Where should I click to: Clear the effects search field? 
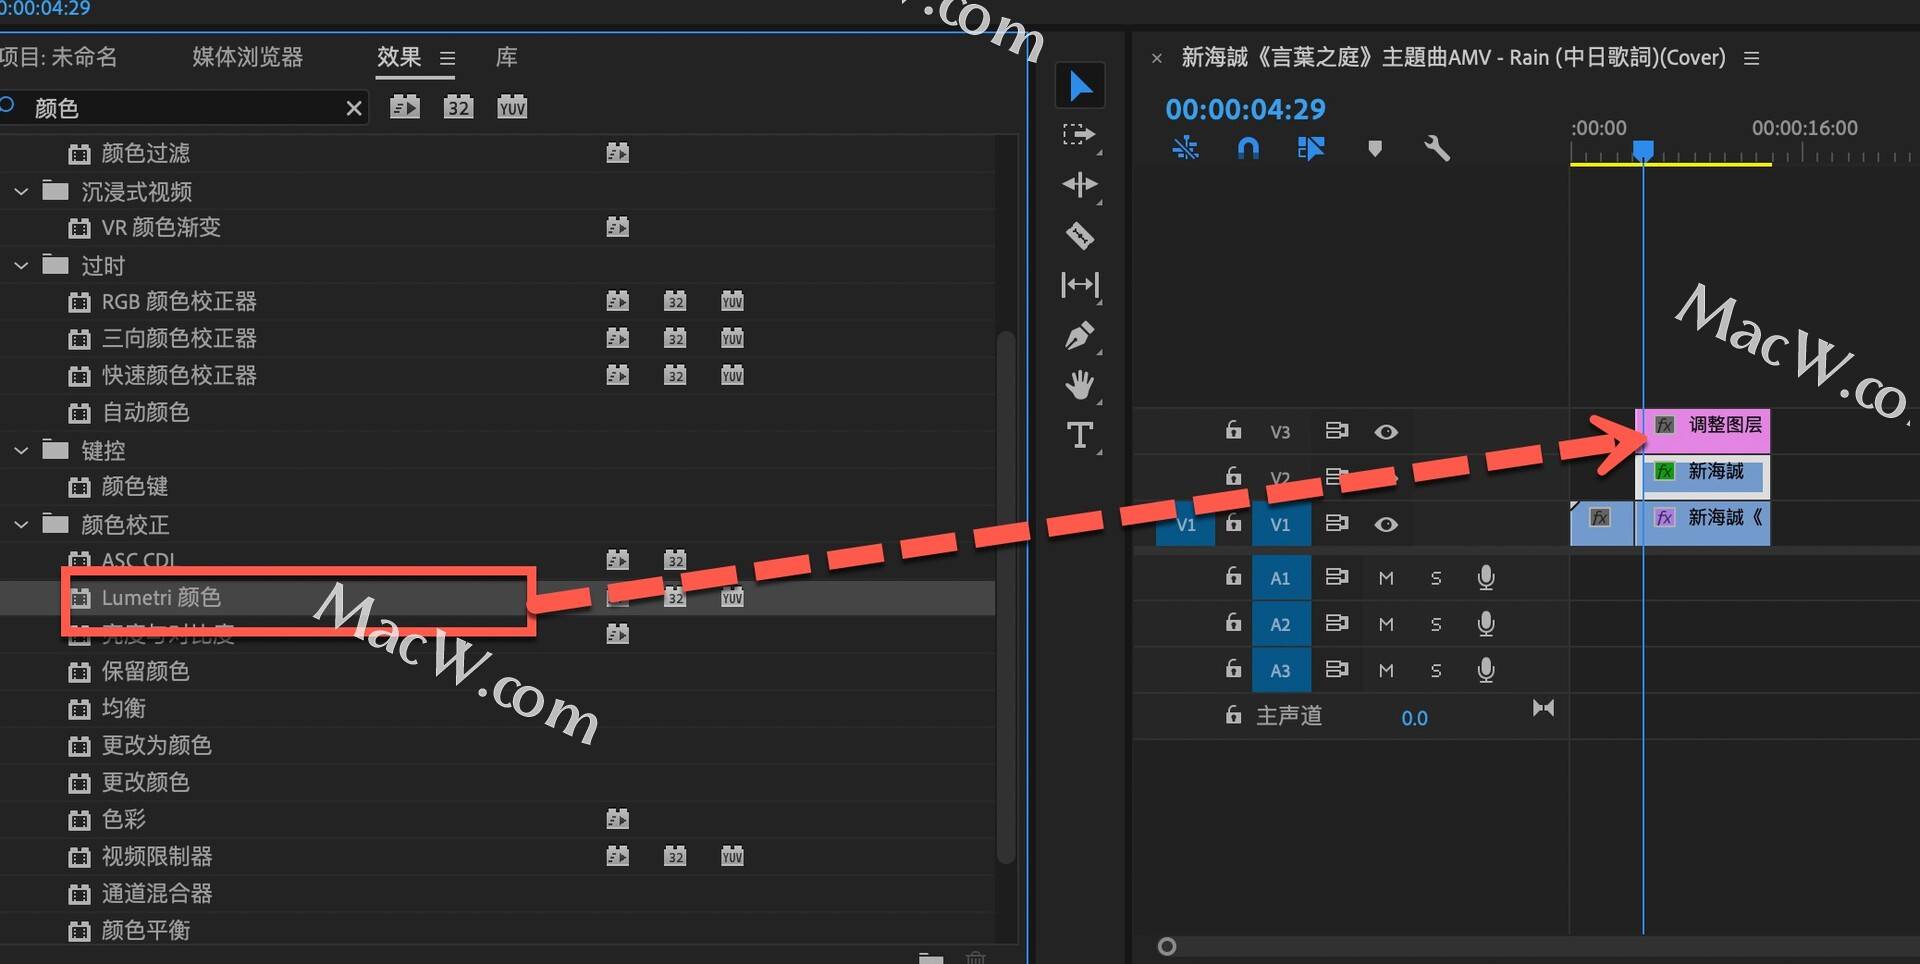pyautogui.click(x=354, y=108)
